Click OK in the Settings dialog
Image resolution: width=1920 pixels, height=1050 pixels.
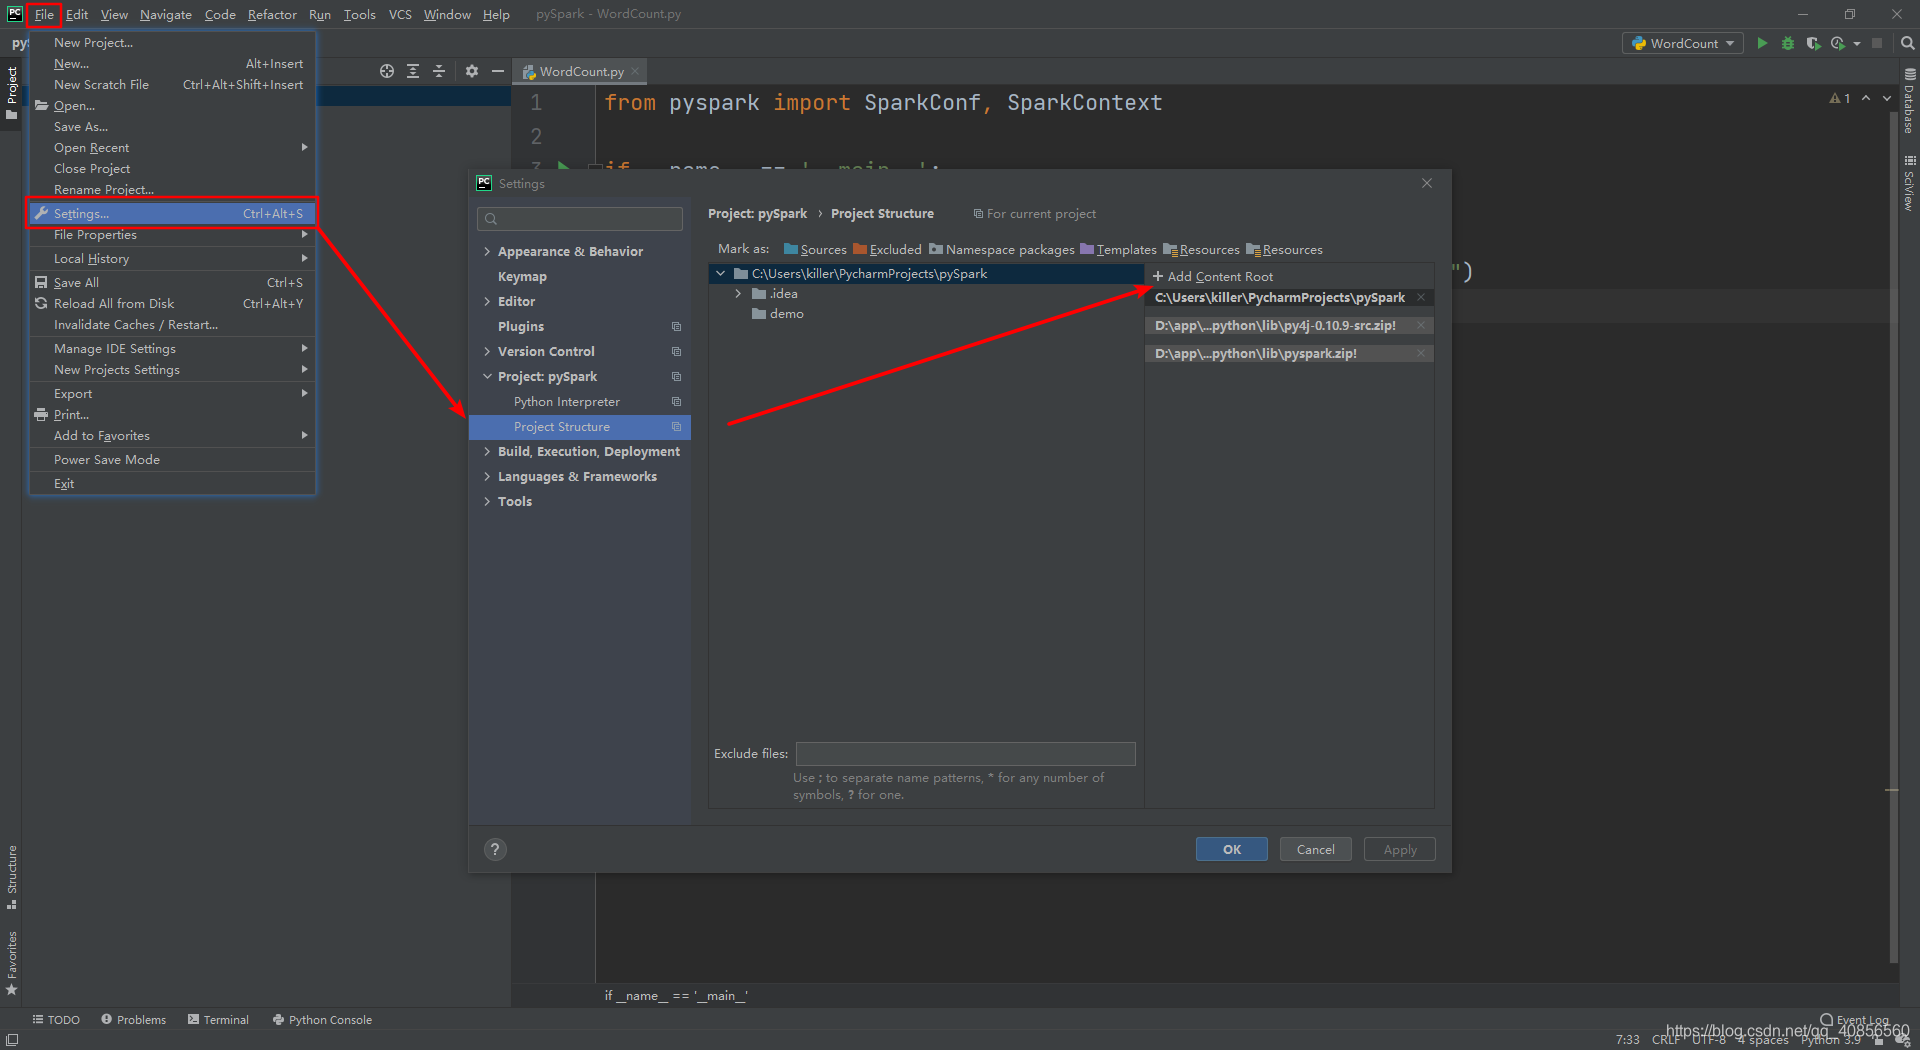click(x=1231, y=849)
